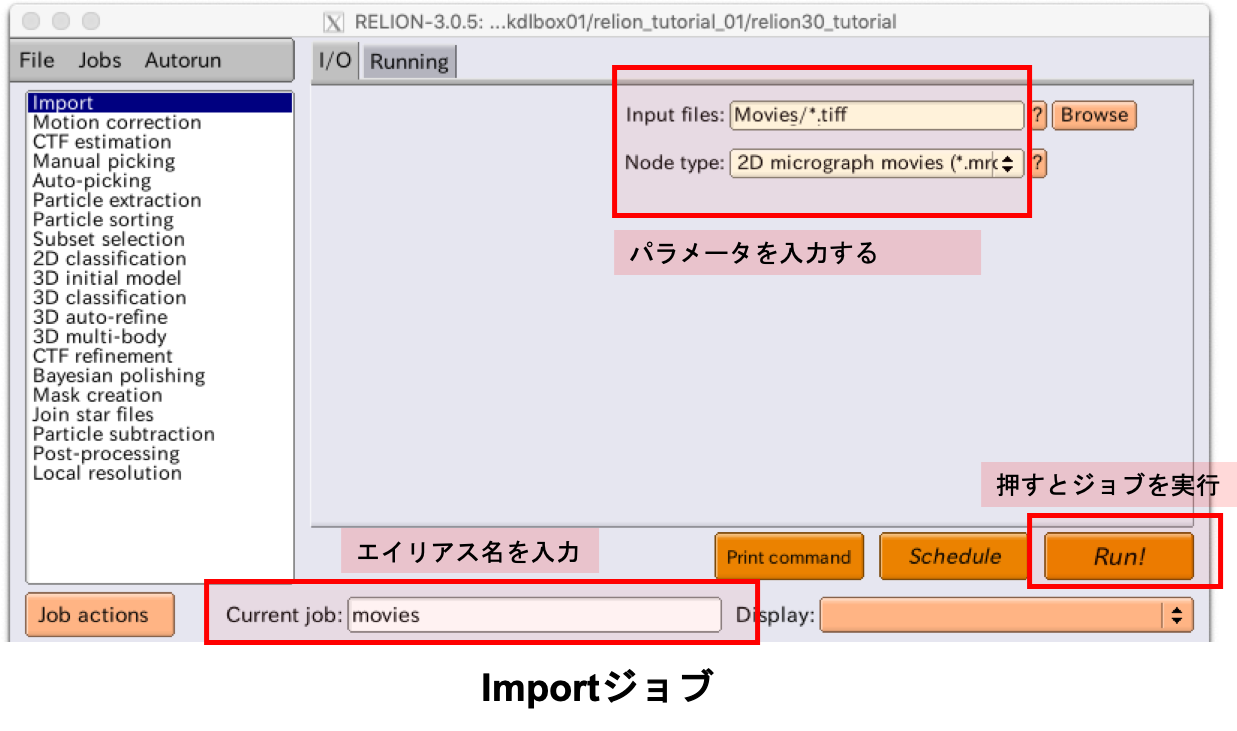This screenshot has width=1237, height=731.
Task: Pick Mask creation in job list
Action: [161, 396]
